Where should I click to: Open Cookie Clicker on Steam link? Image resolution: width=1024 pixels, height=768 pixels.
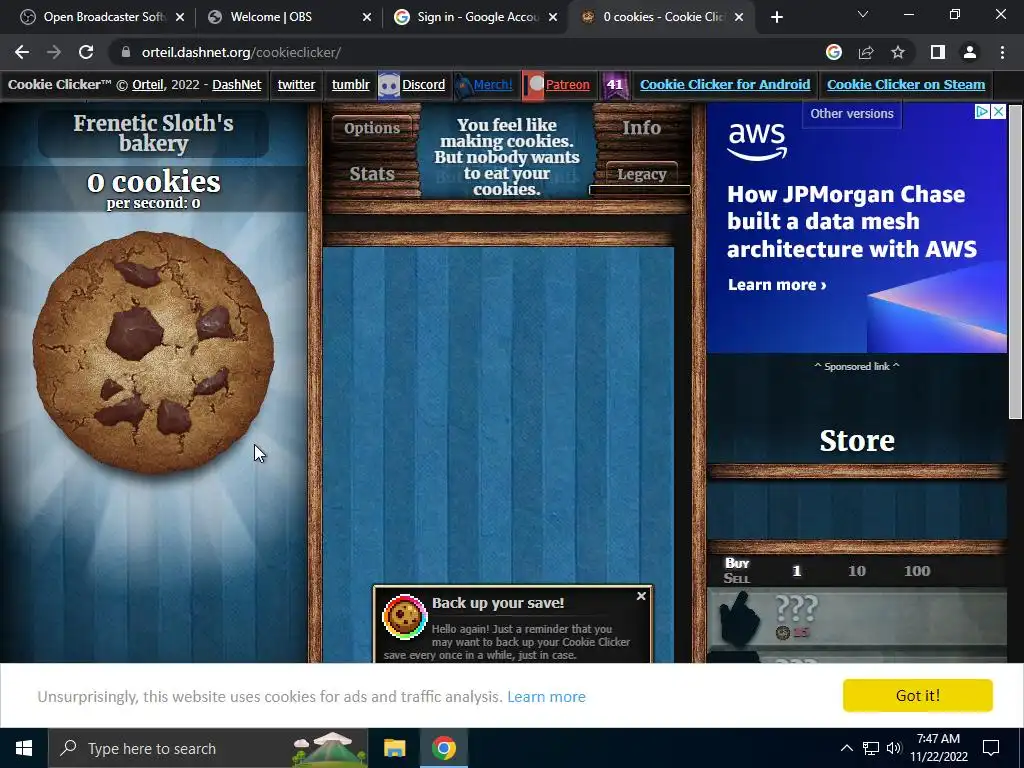pos(906,85)
